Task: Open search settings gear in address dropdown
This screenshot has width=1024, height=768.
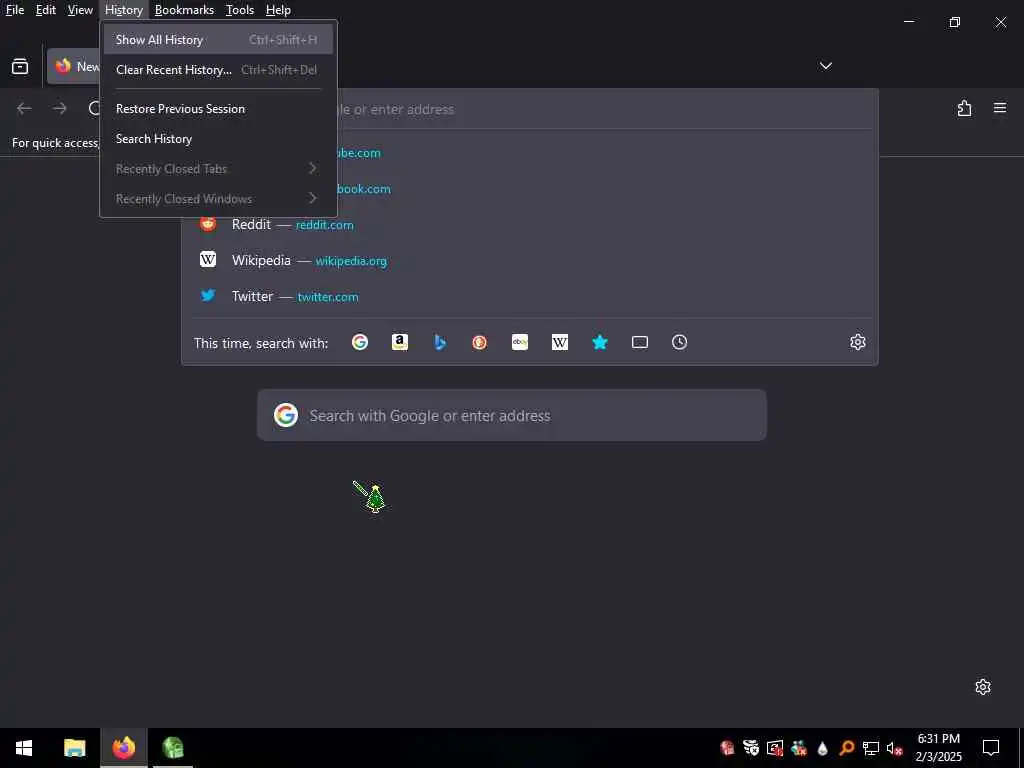Action: (x=857, y=342)
